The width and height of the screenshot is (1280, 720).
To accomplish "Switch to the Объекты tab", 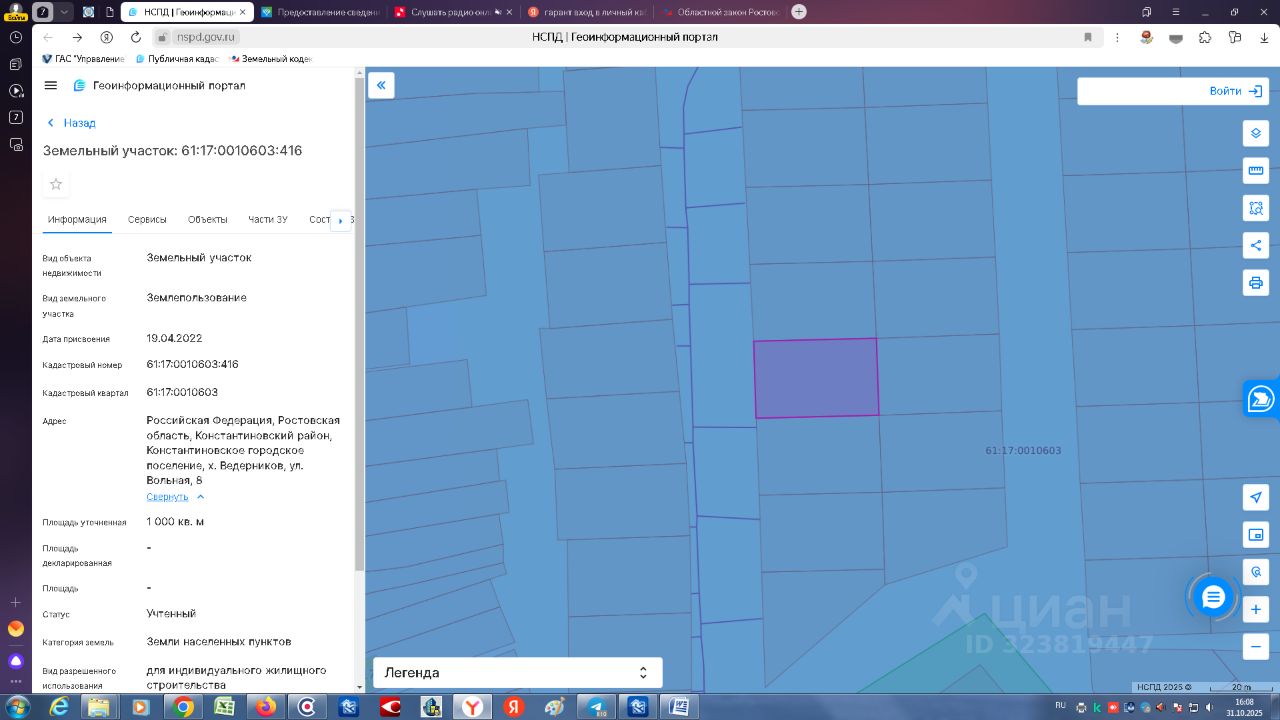I will tap(208, 220).
